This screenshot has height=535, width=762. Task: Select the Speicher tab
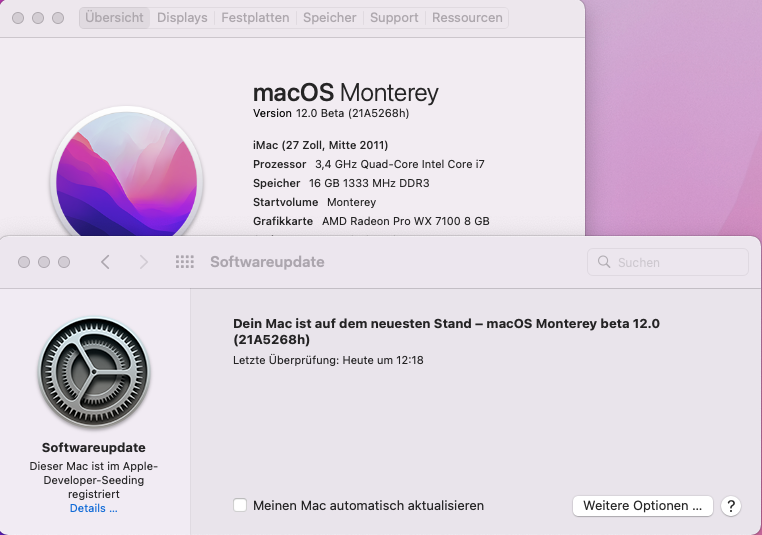[x=329, y=17]
